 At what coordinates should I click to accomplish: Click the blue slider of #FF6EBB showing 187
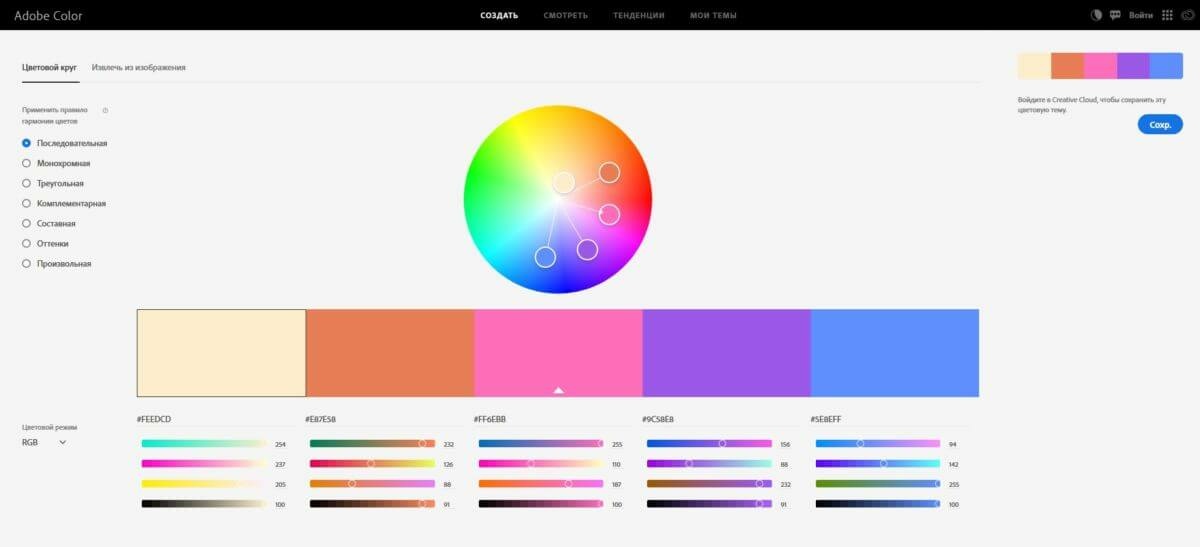541,483
